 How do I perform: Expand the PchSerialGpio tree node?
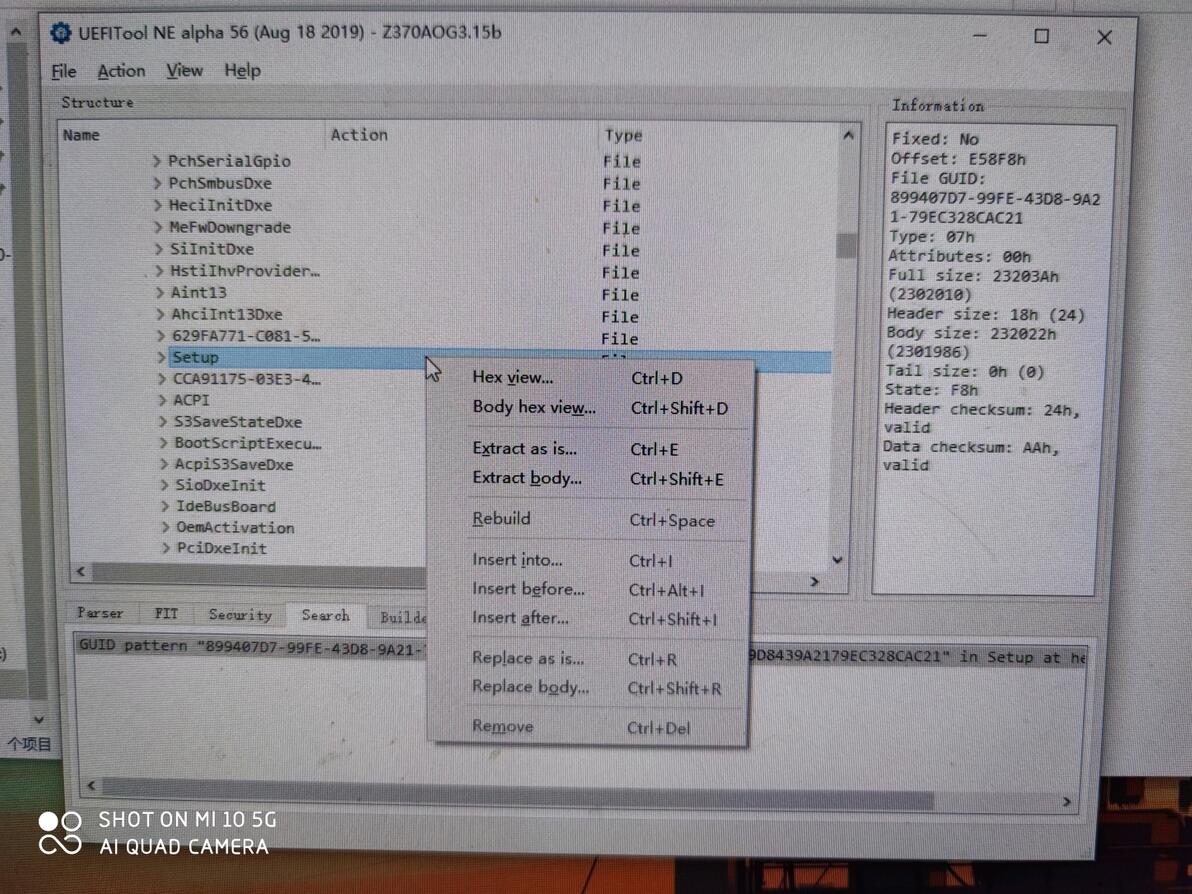[x=157, y=161]
